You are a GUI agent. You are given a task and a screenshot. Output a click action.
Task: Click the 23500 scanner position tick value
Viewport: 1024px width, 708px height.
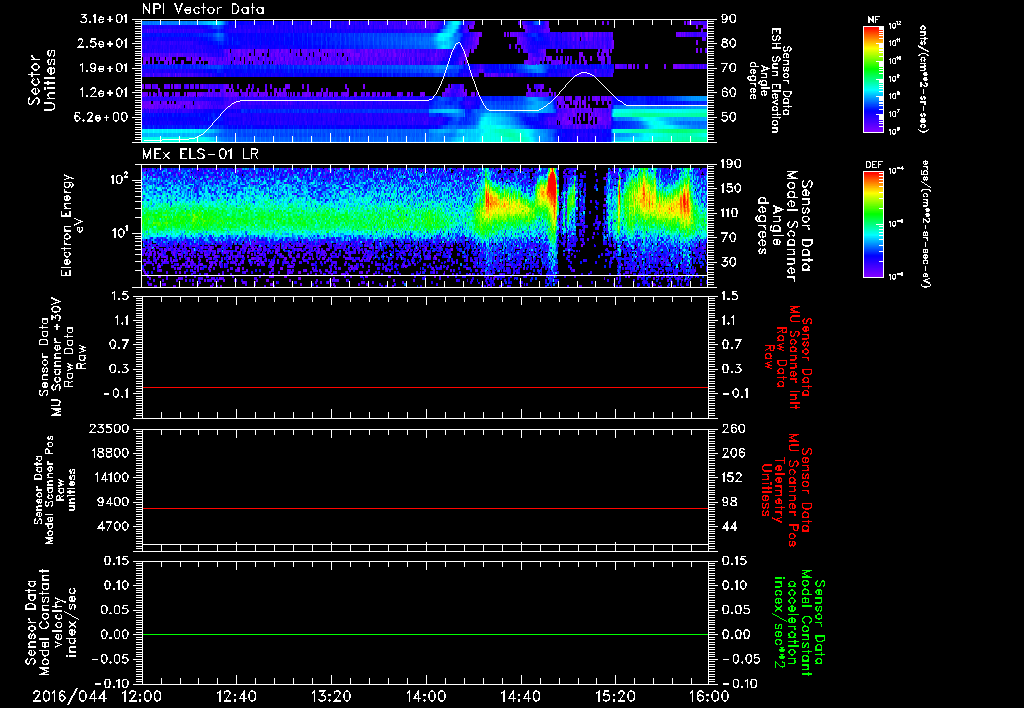coord(108,429)
